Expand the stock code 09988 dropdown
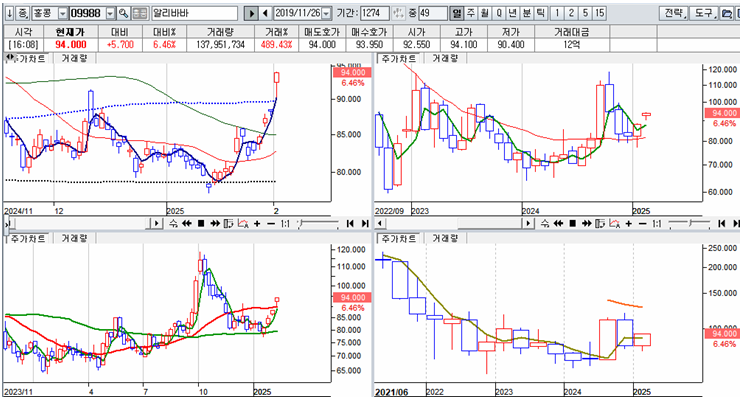Screen dimensions: 742x400 pos(108,13)
